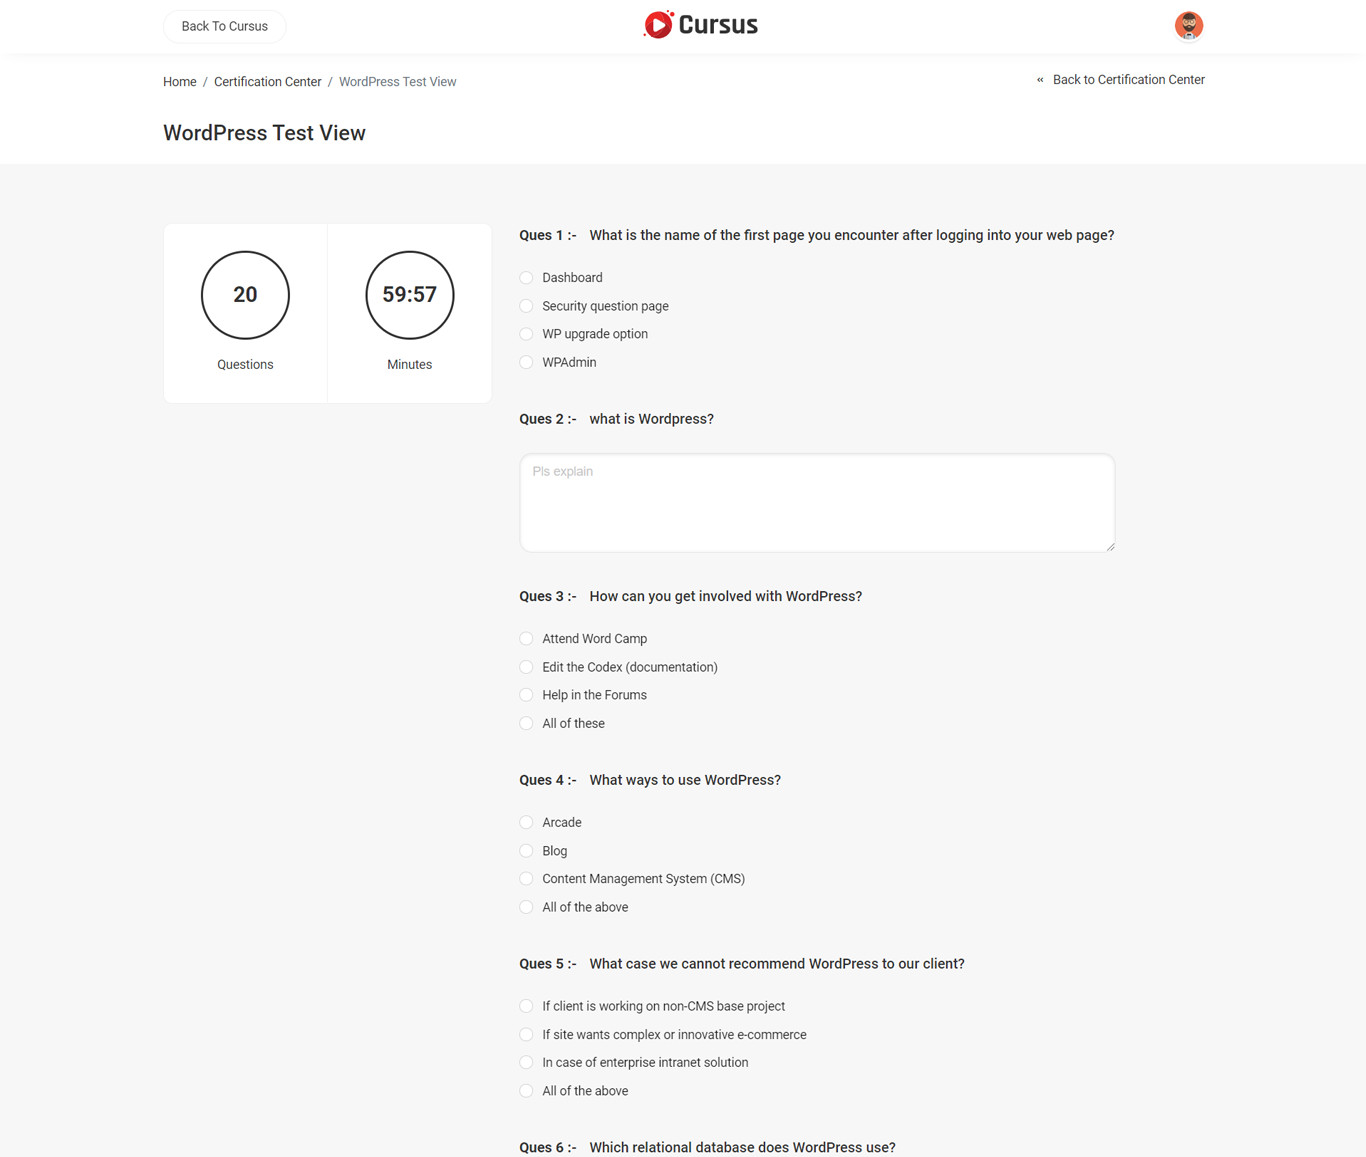Open the user profile avatar
1366x1157 pixels.
[1188, 26]
